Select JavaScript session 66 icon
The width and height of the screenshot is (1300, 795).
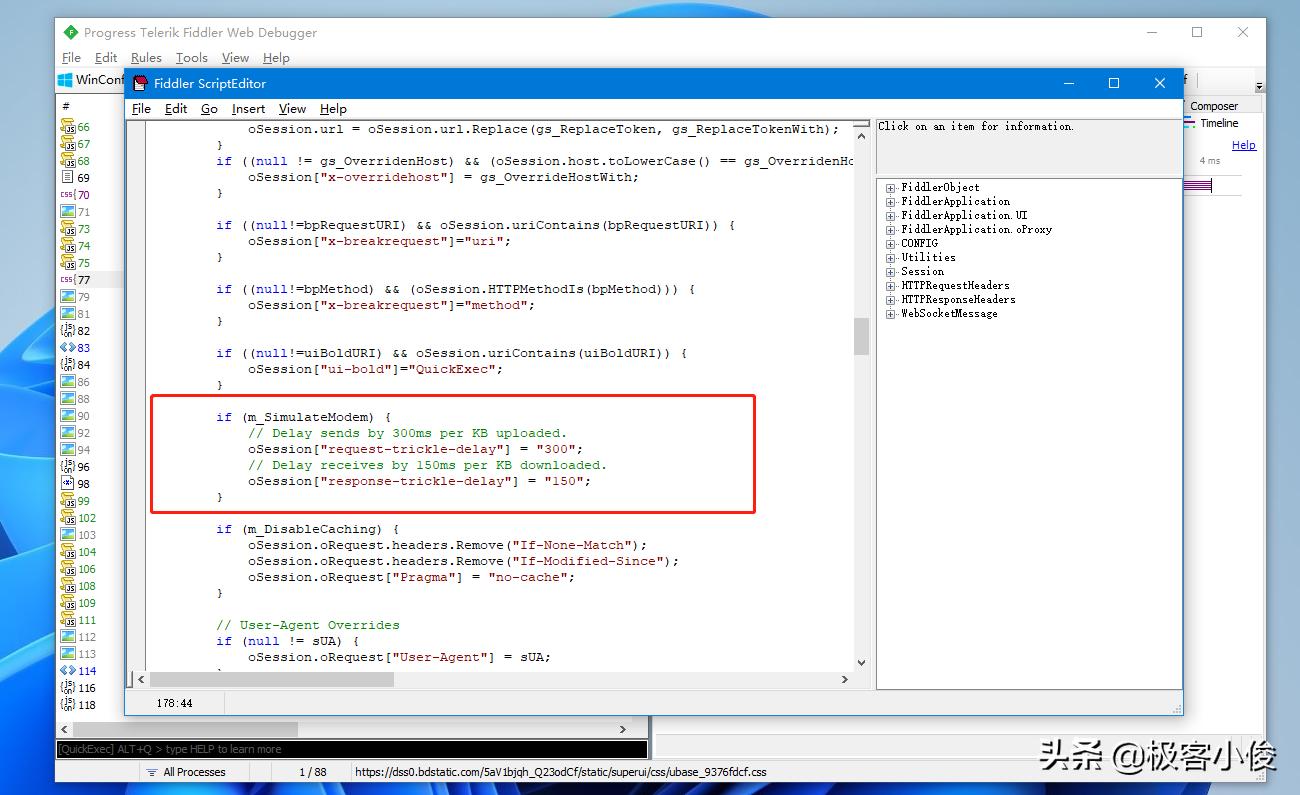pos(67,127)
